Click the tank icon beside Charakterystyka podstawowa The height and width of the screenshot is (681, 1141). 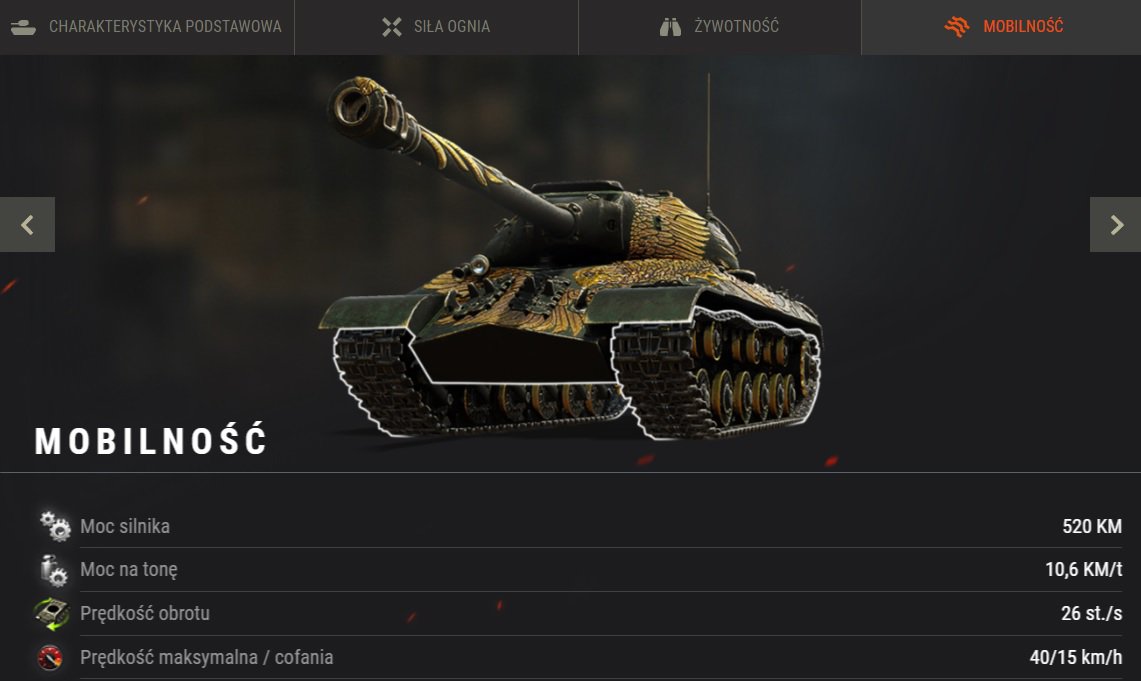coord(23,27)
